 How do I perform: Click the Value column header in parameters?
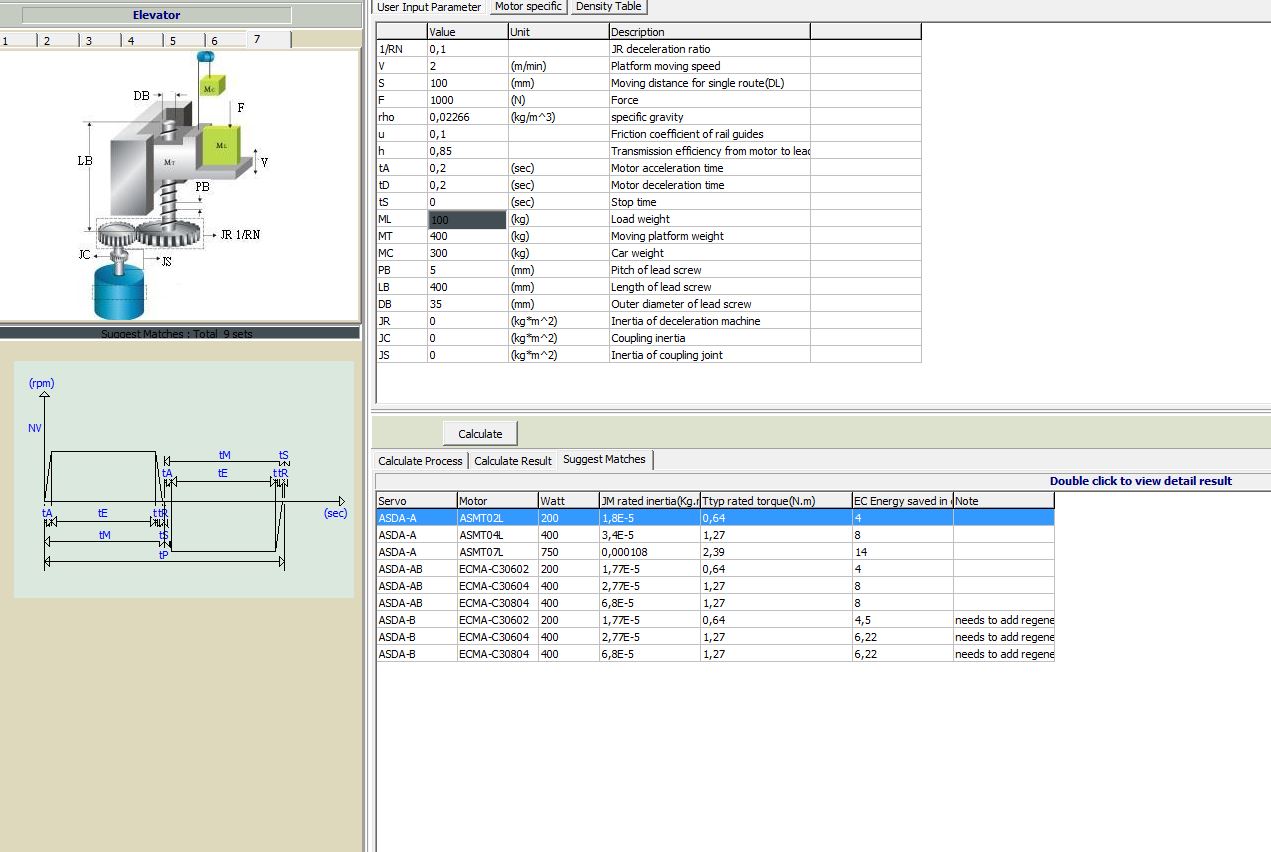point(467,32)
